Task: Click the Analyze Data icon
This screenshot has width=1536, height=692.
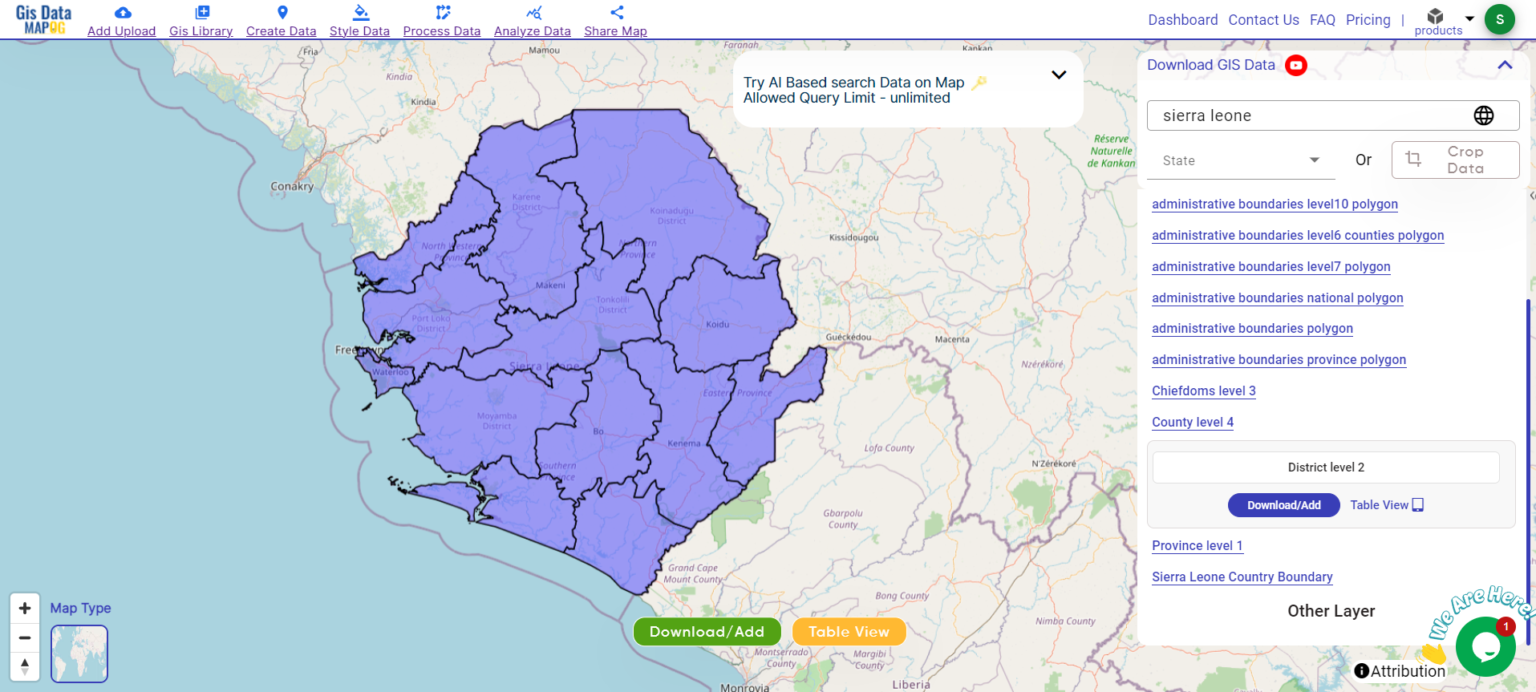Action: (x=533, y=12)
